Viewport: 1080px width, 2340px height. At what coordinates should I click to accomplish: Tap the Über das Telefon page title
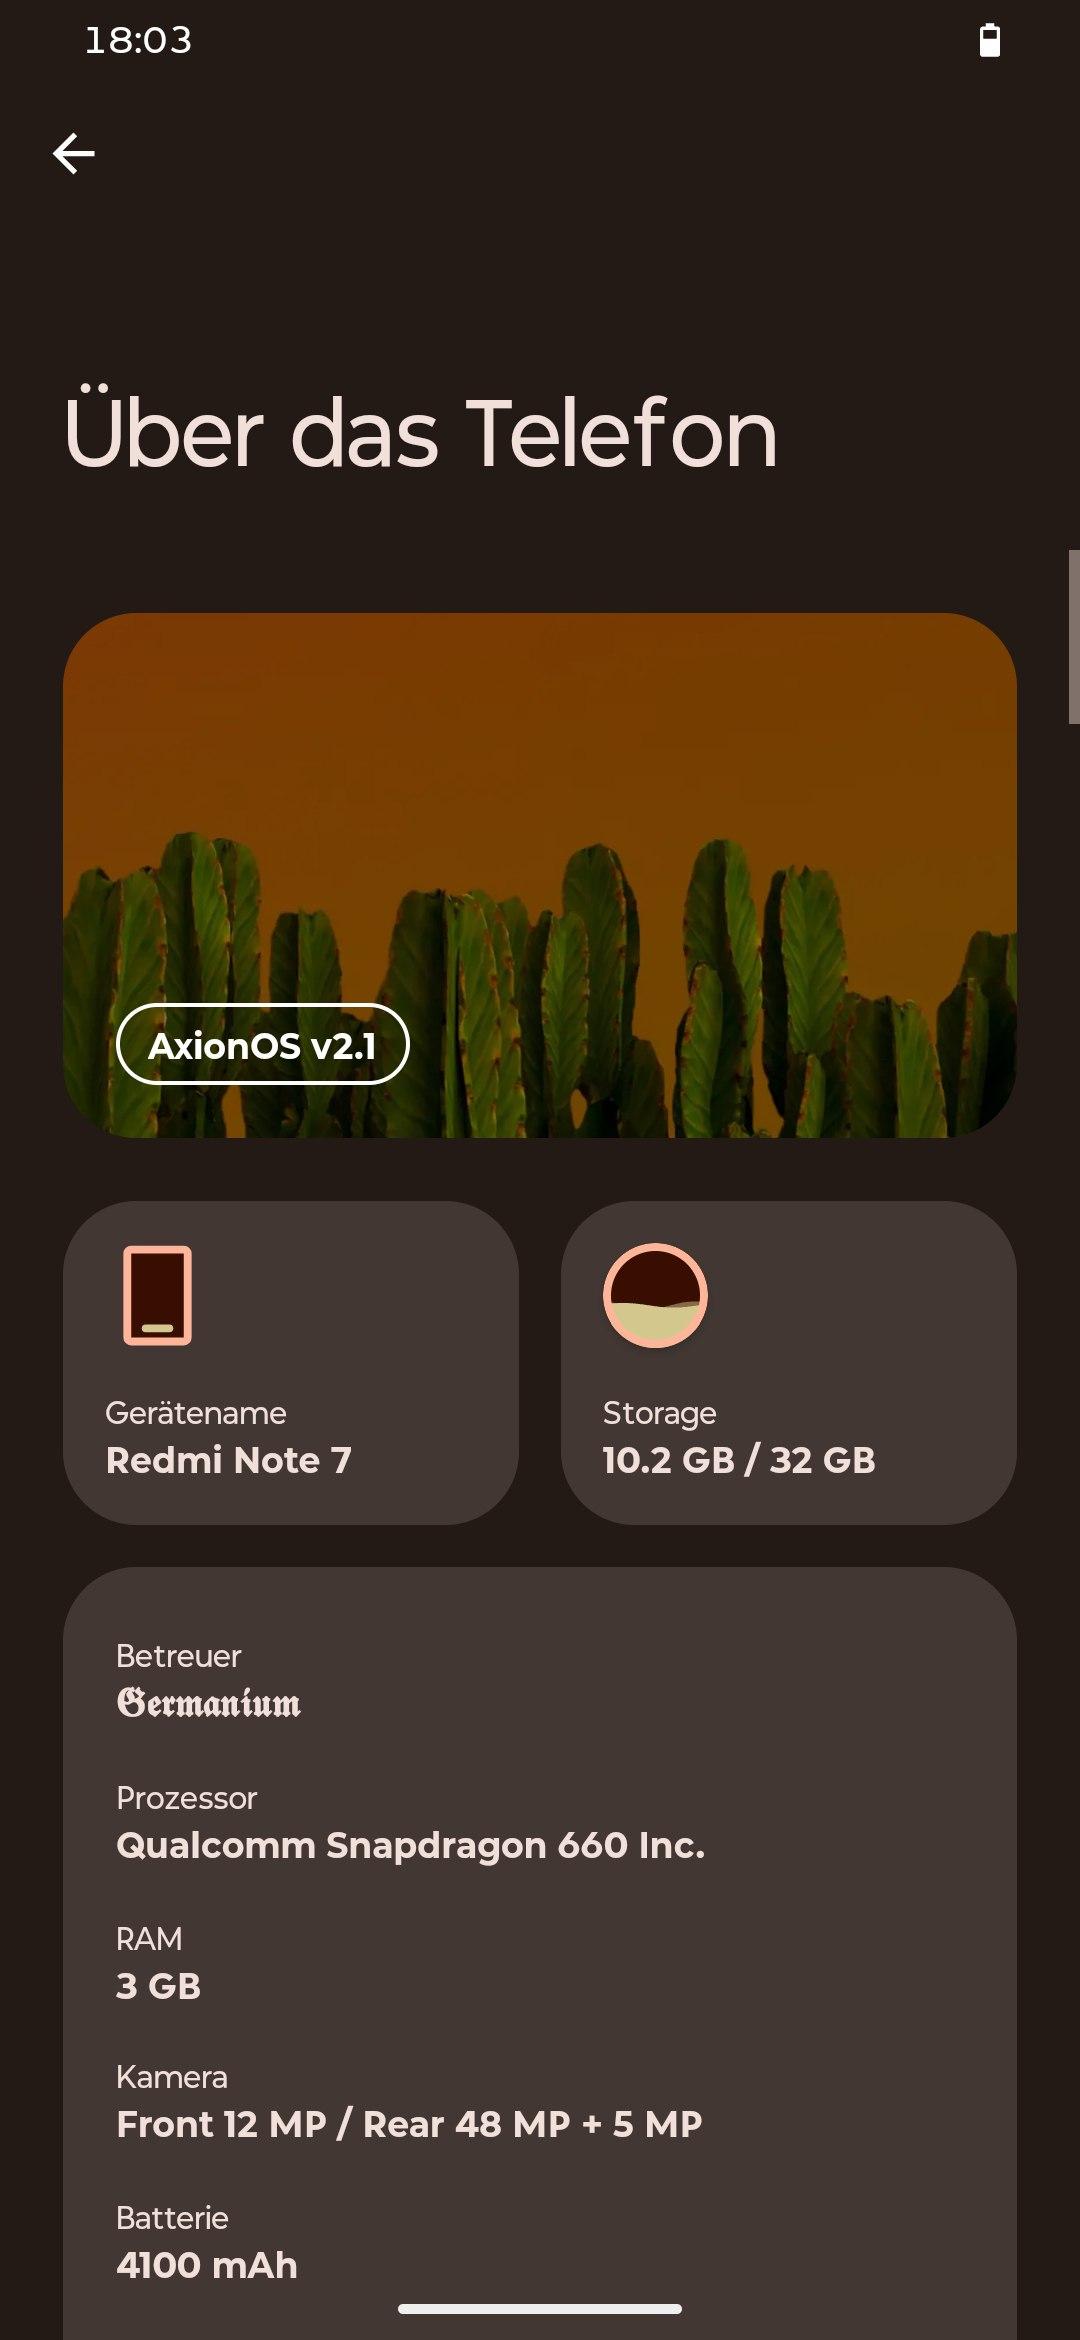[420, 431]
